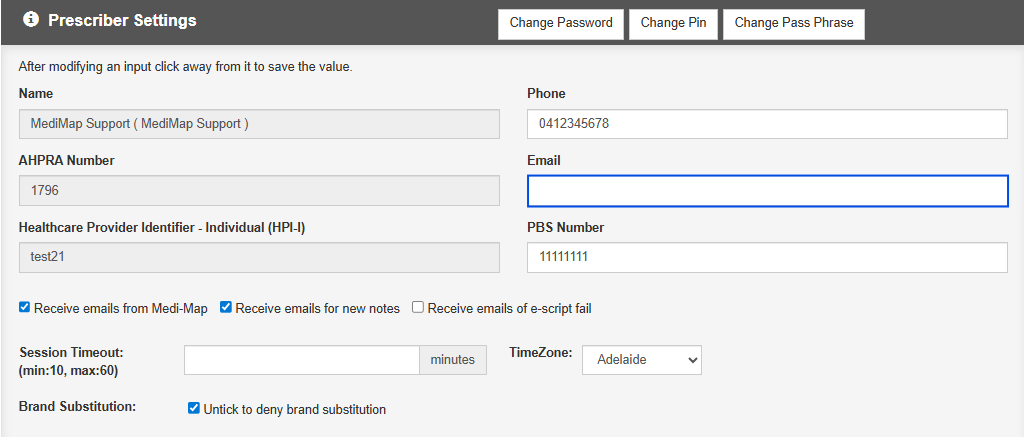The image size is (1024, 437).
Task: Open the Change Pin dialog
Action: coord(674,24)
